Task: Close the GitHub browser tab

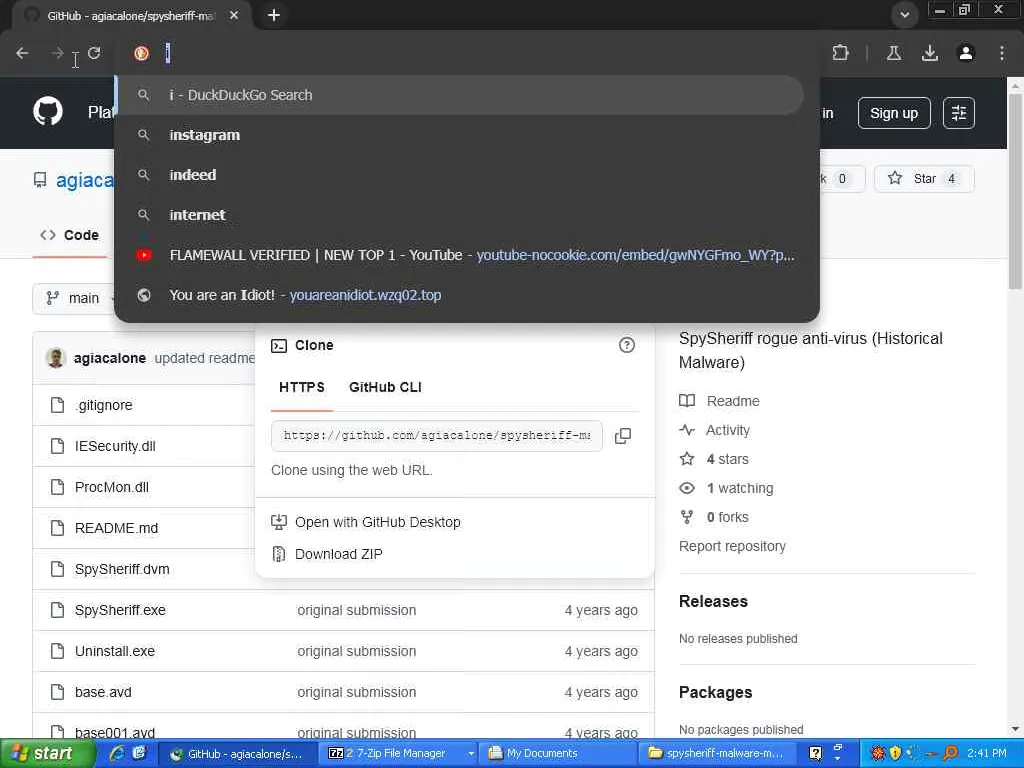Action: pos(234,15)
